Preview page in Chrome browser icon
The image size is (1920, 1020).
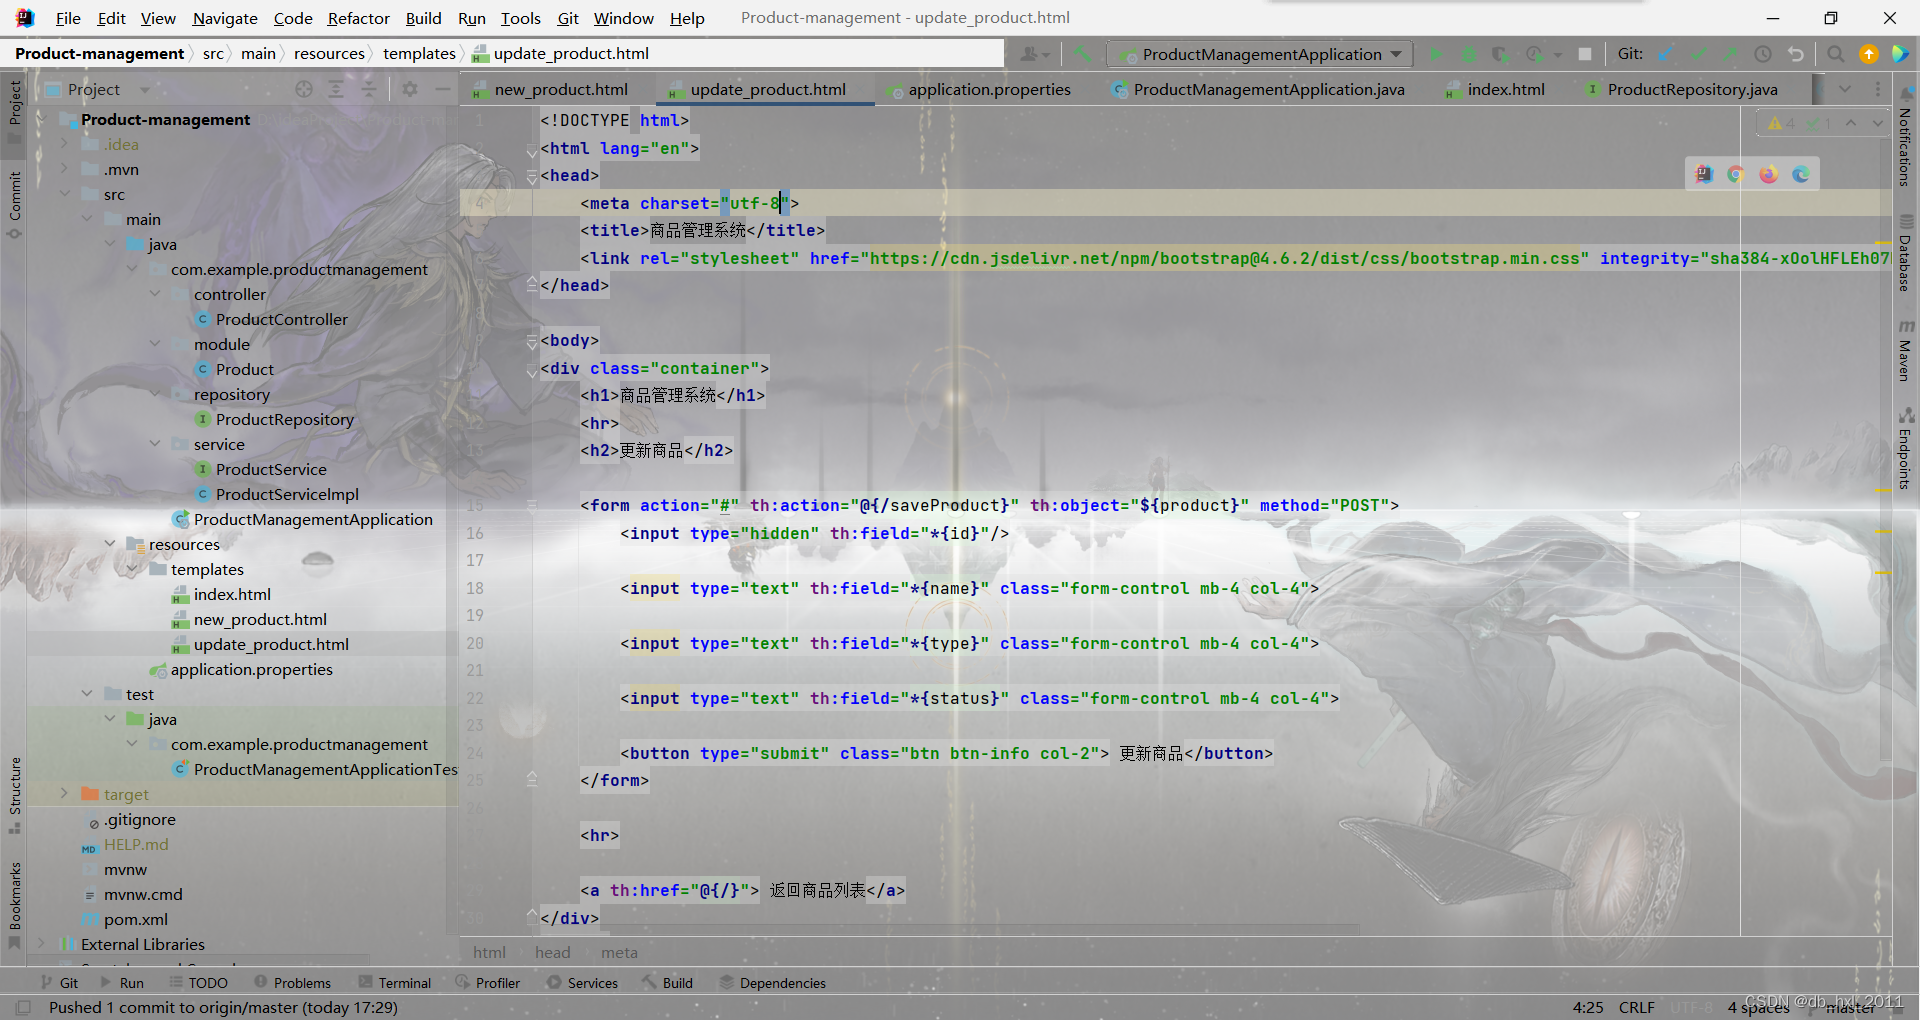click(1736, 175)
